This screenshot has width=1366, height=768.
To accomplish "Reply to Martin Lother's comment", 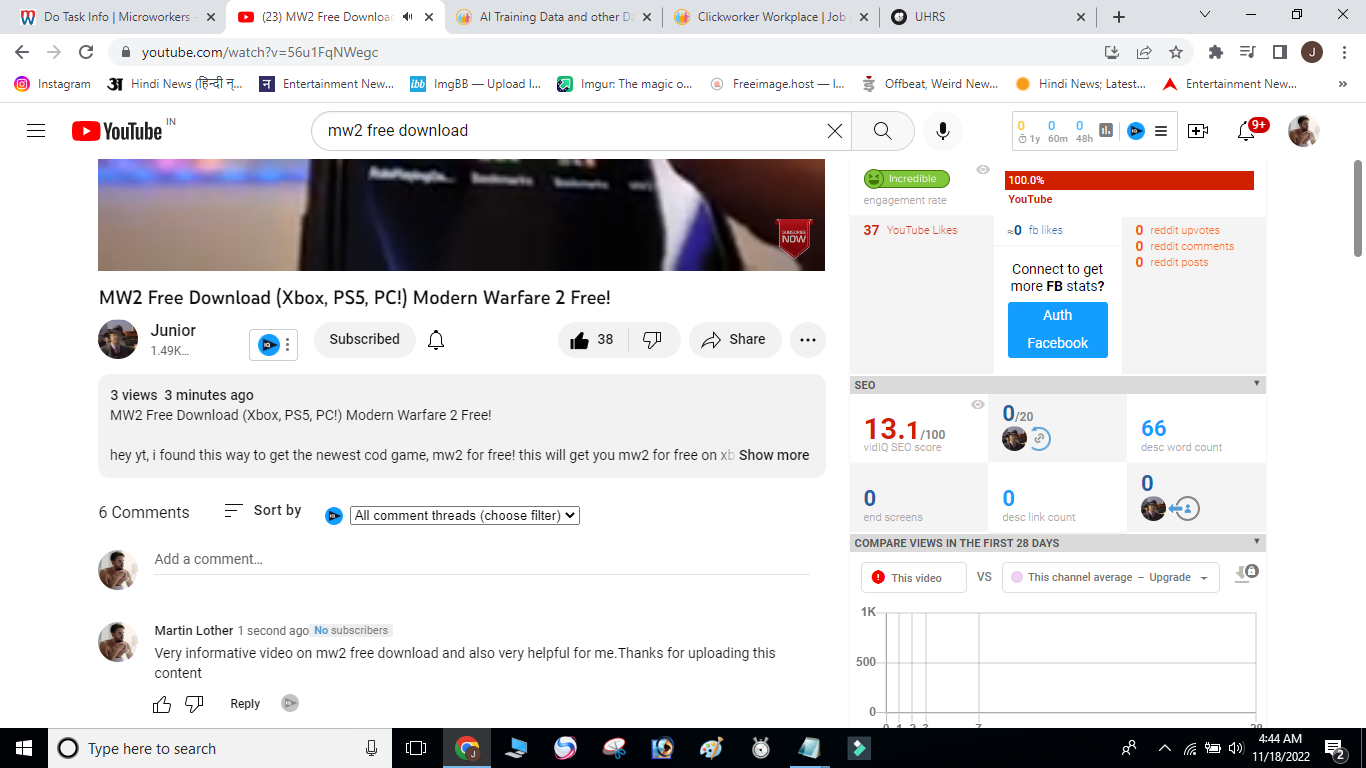I will (245, 704).
